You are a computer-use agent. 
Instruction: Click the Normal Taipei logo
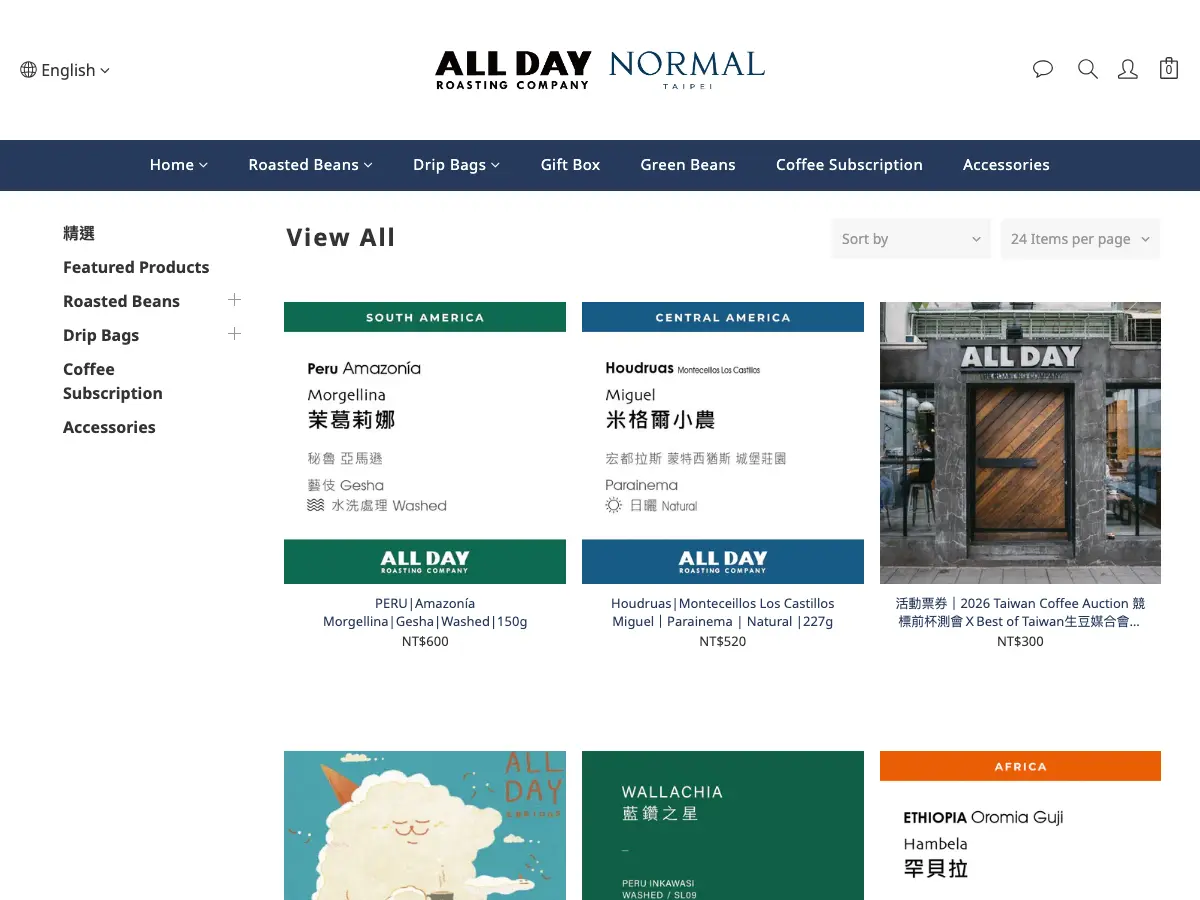687,70
